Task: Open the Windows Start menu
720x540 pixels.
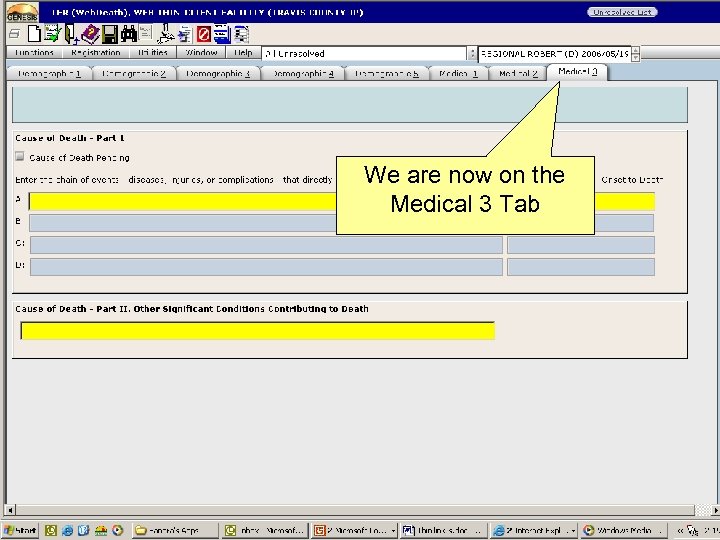Action: (x=21, y=530)
